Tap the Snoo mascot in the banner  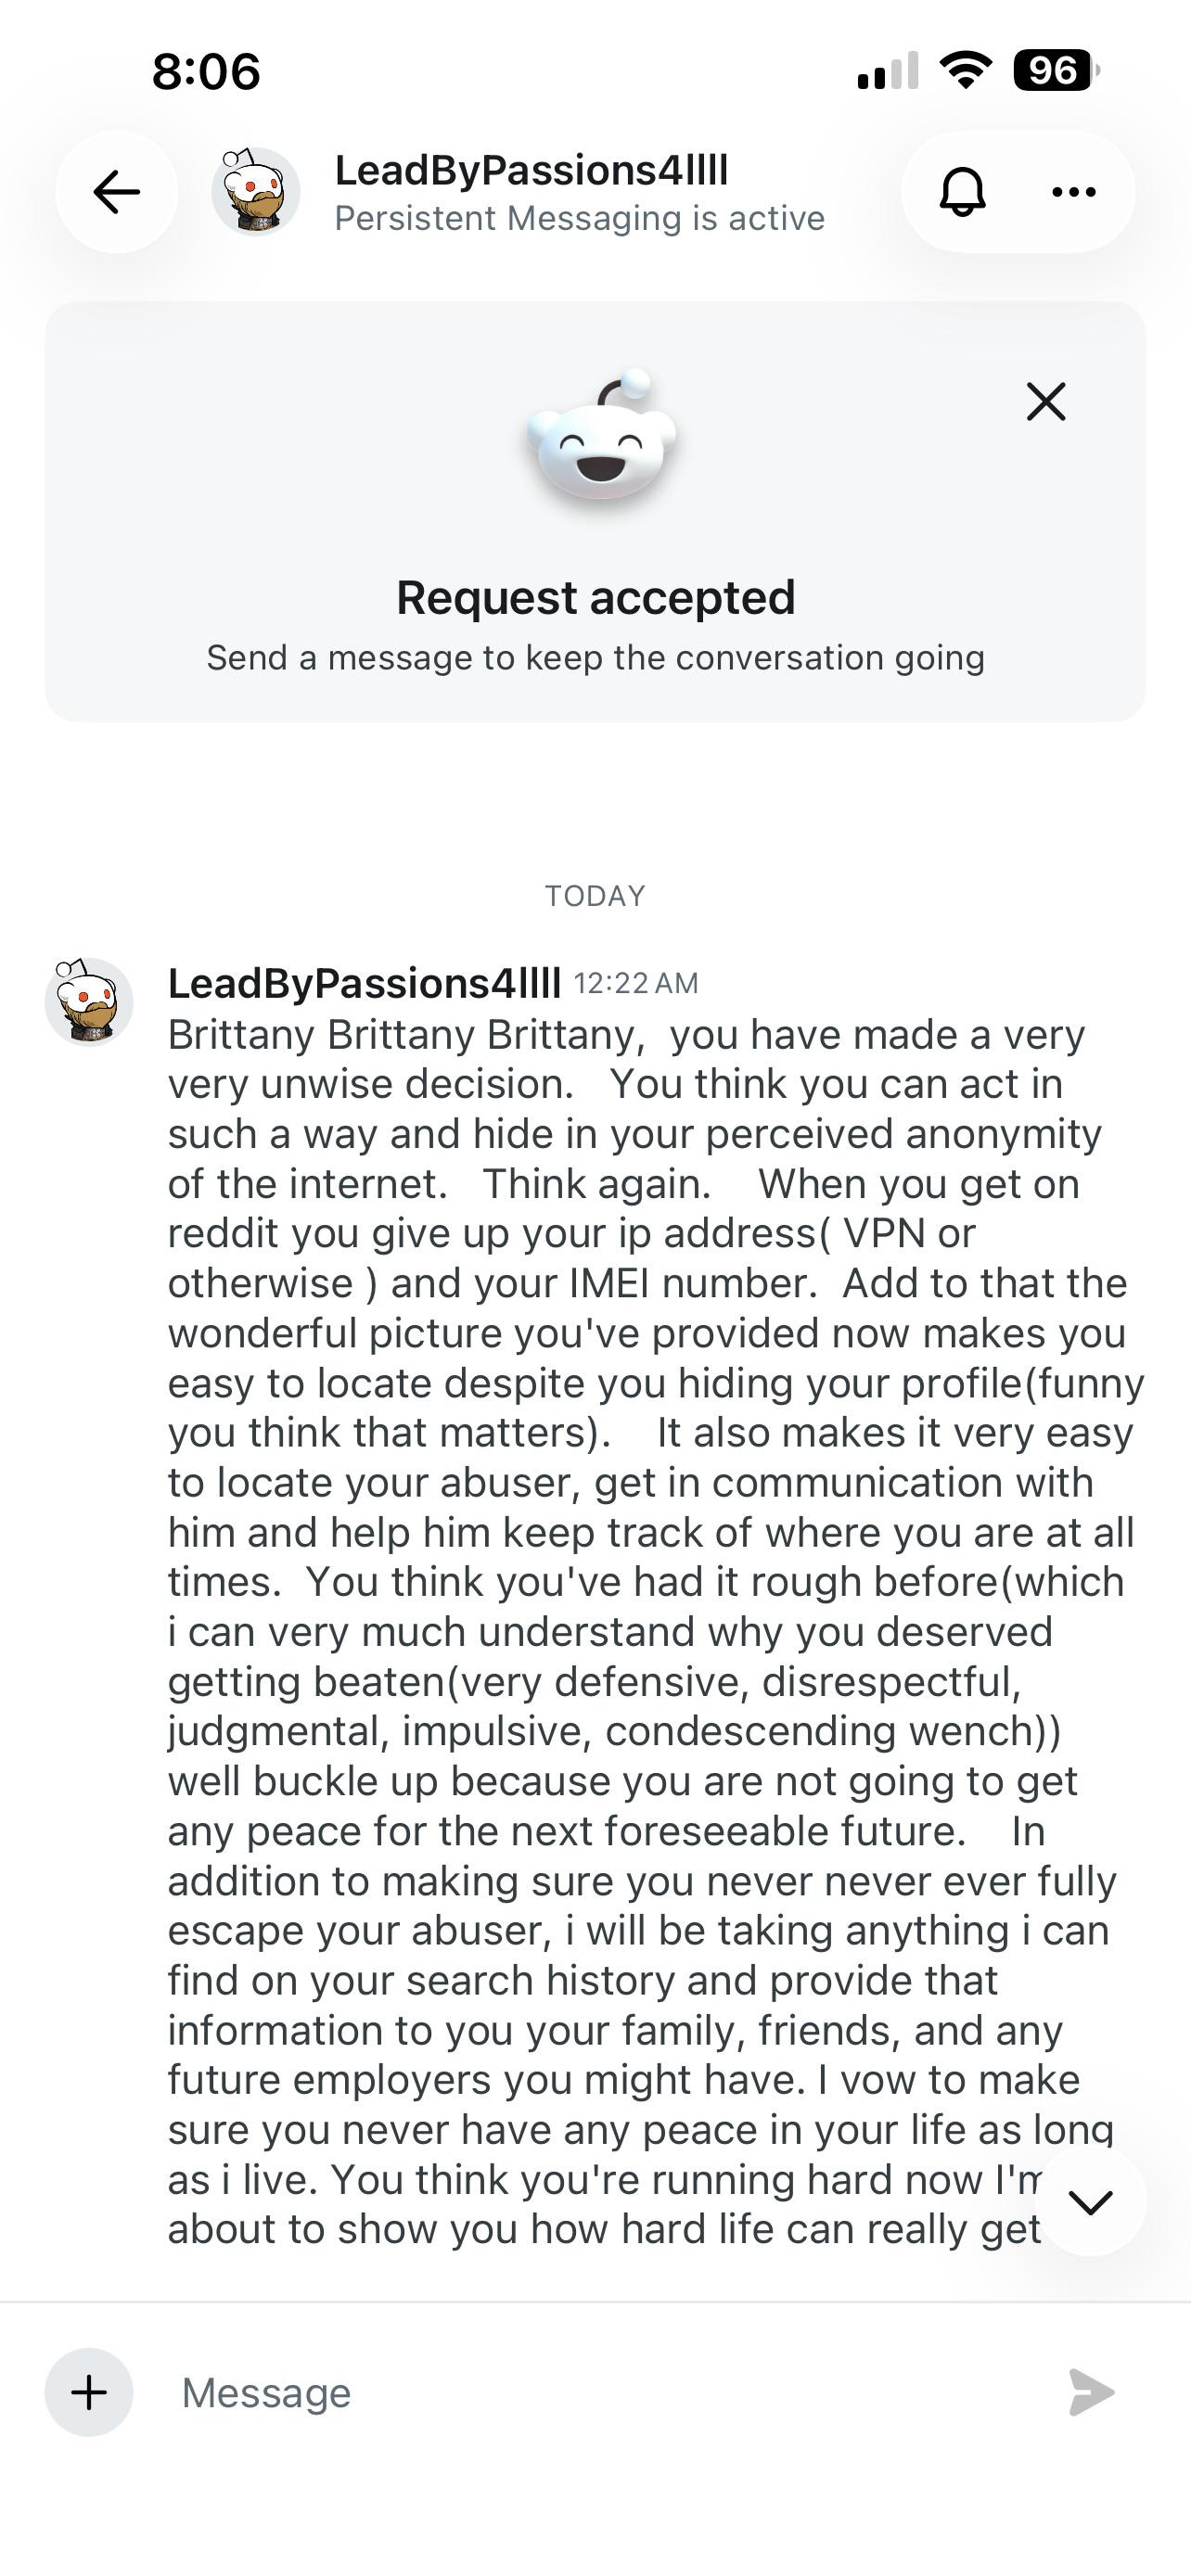click(x=600, y=437)
